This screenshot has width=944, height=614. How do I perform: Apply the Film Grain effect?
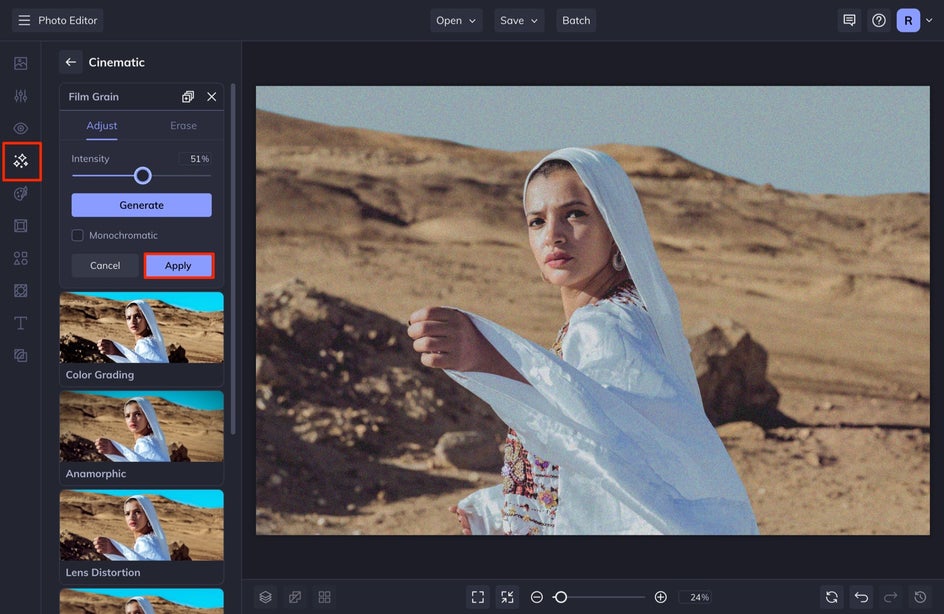(x=178, y=265)
